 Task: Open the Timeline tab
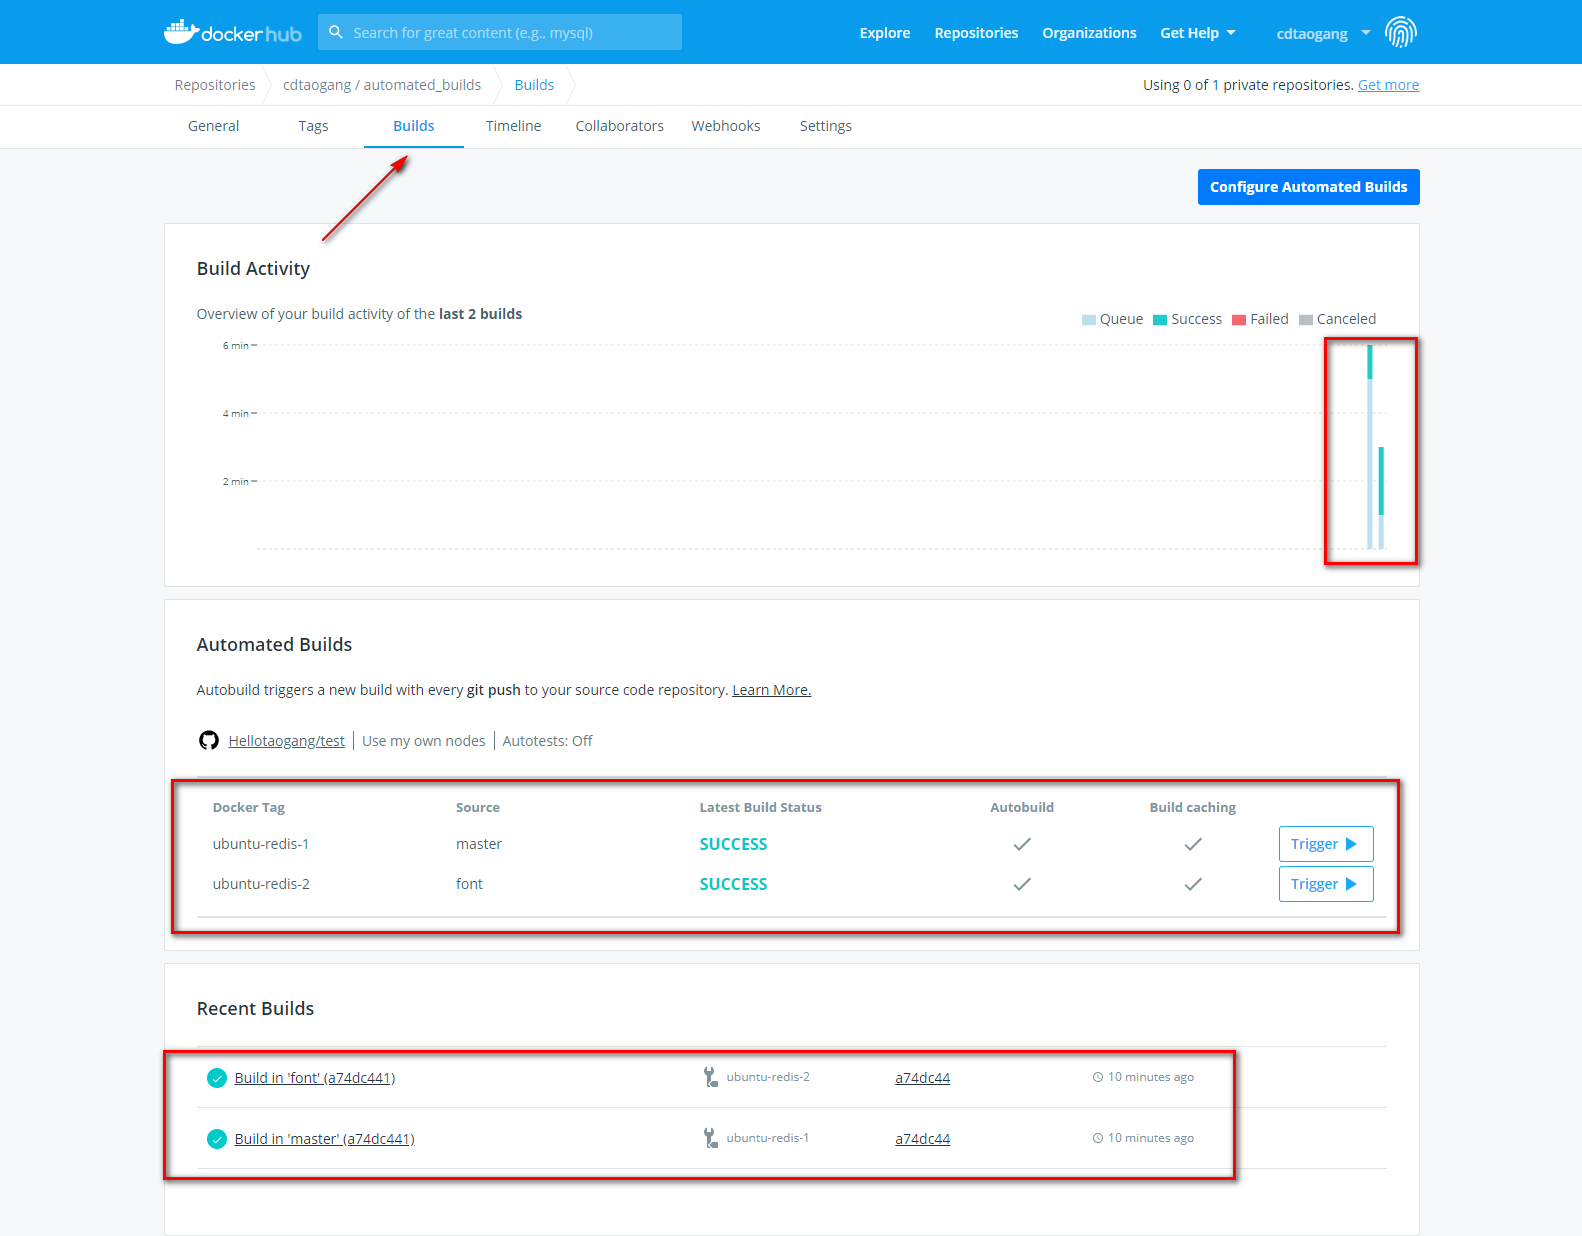tap(513, 126)
